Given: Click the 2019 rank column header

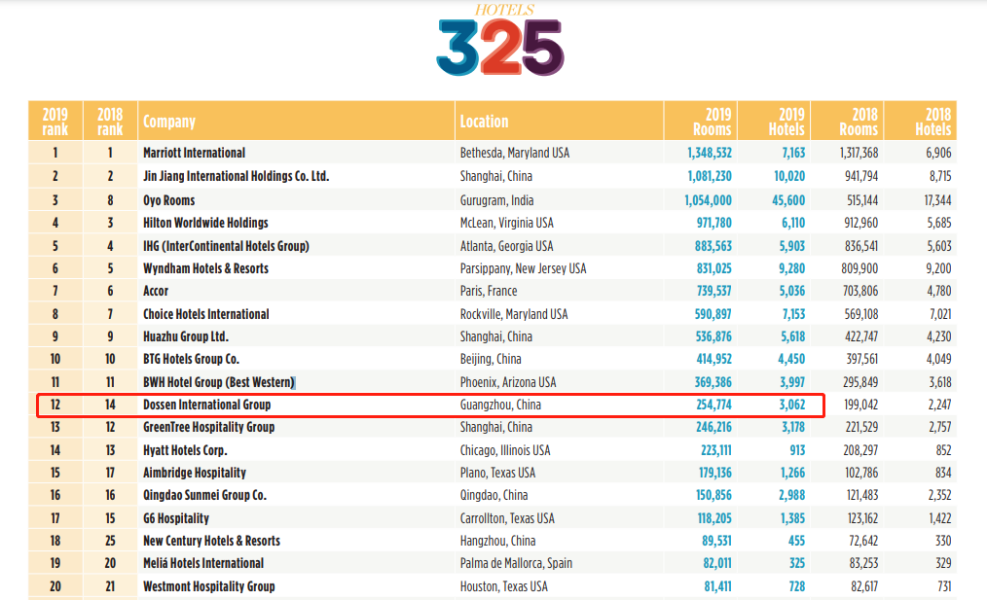Looking at the screenshot, I should [x=55, y=121].
